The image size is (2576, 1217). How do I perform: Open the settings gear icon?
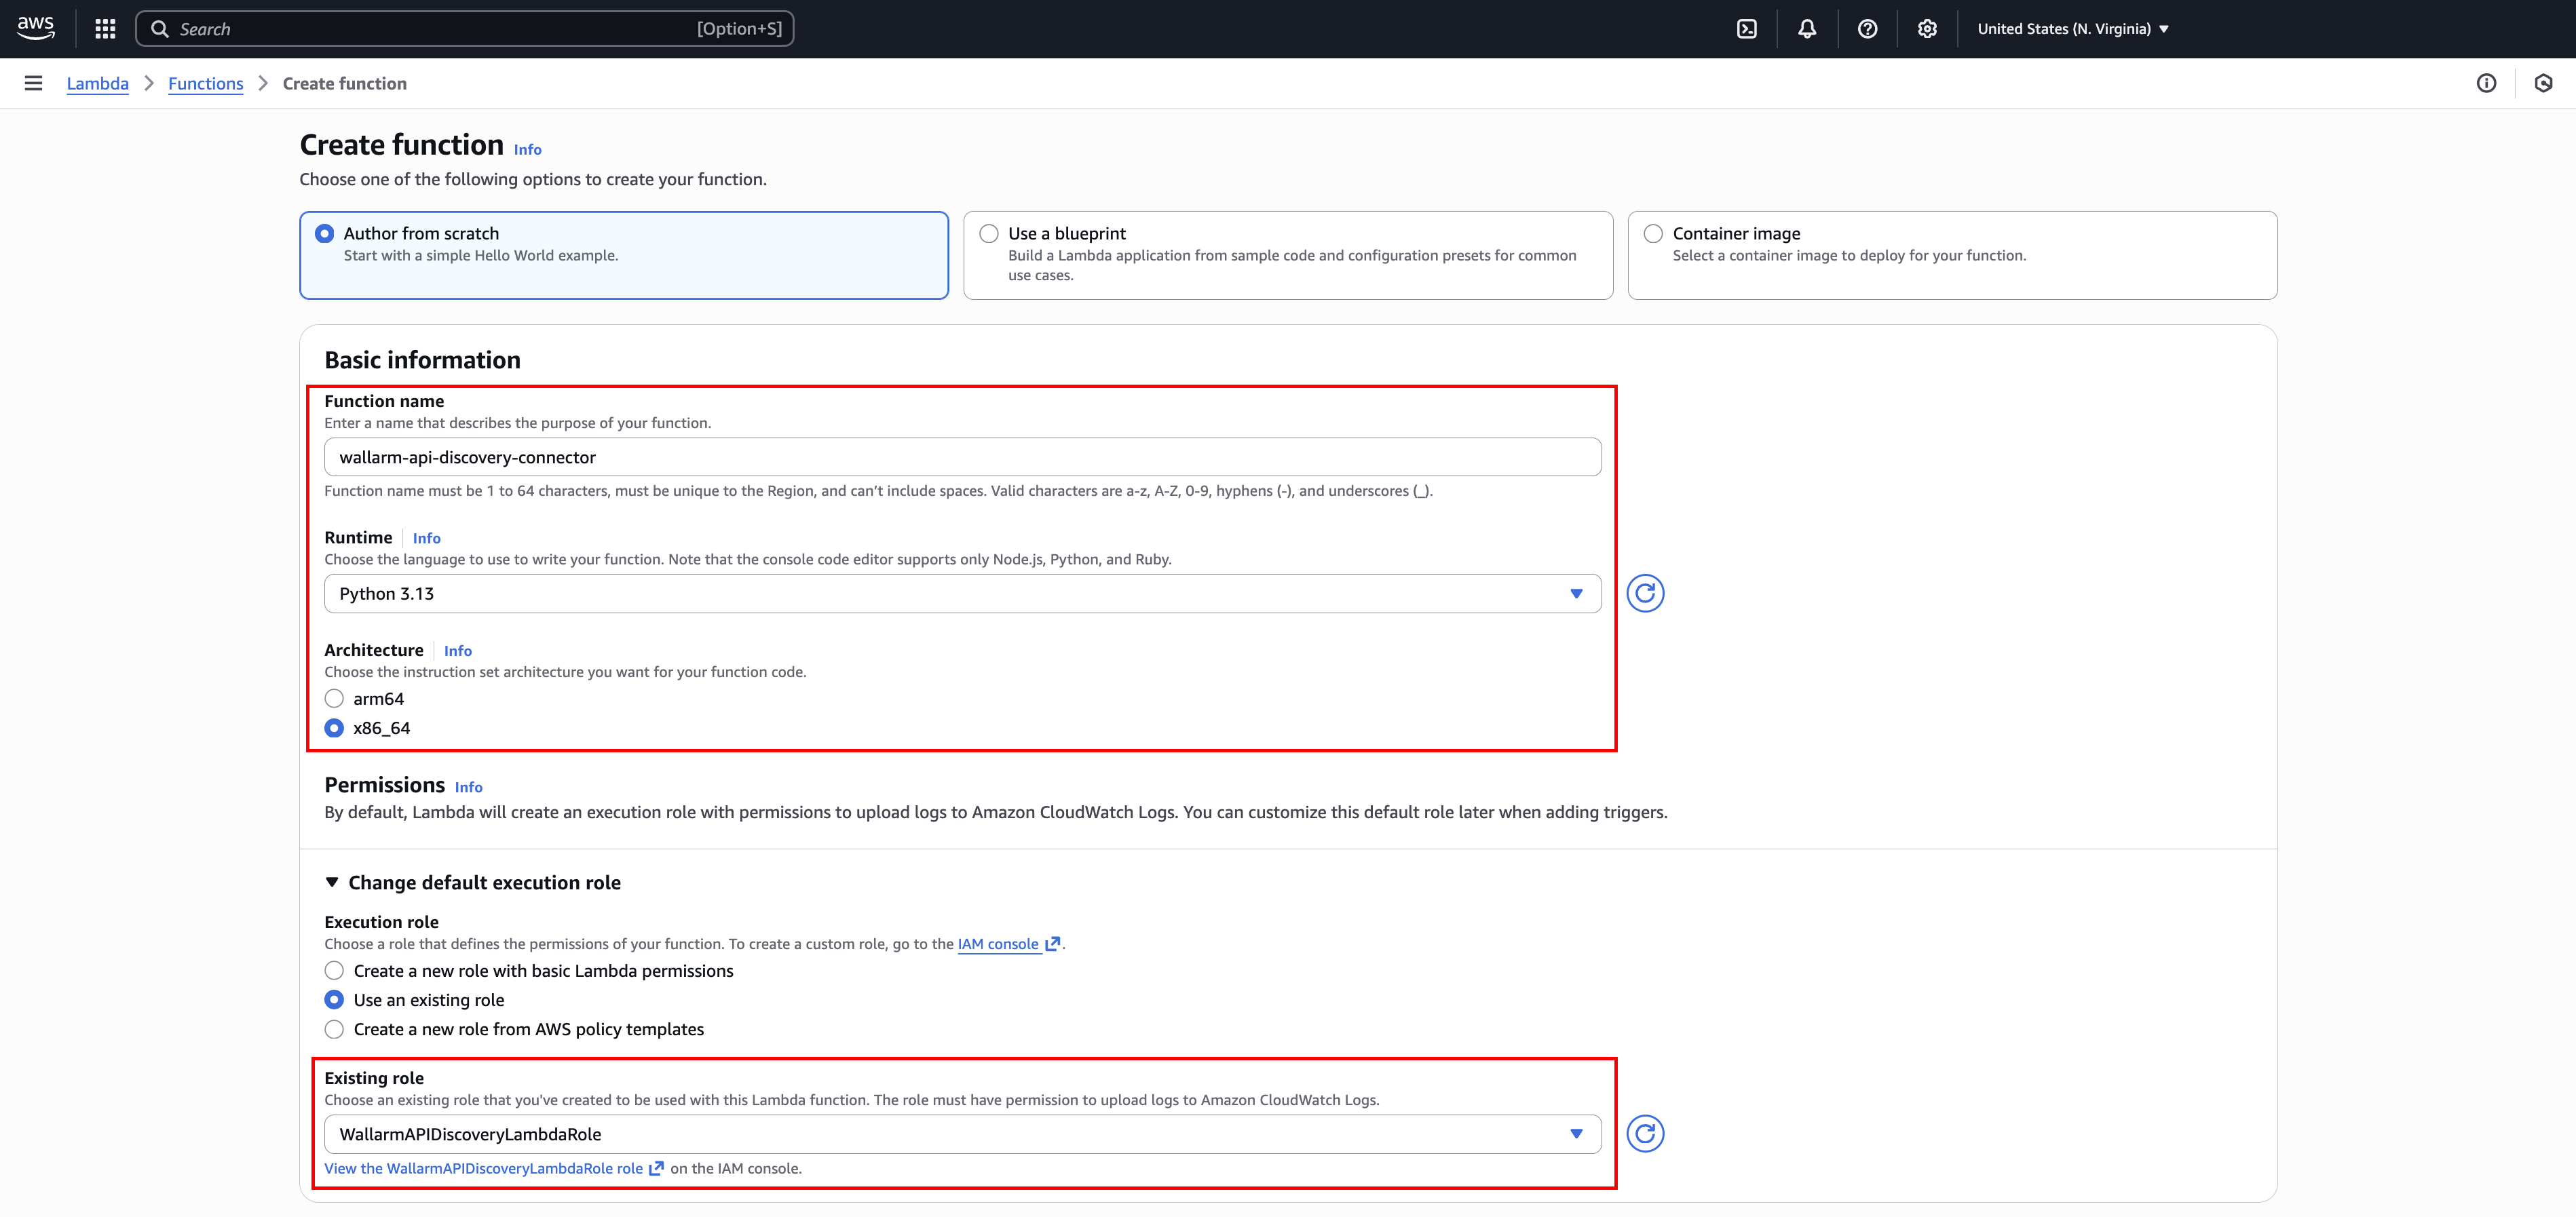1927,28
